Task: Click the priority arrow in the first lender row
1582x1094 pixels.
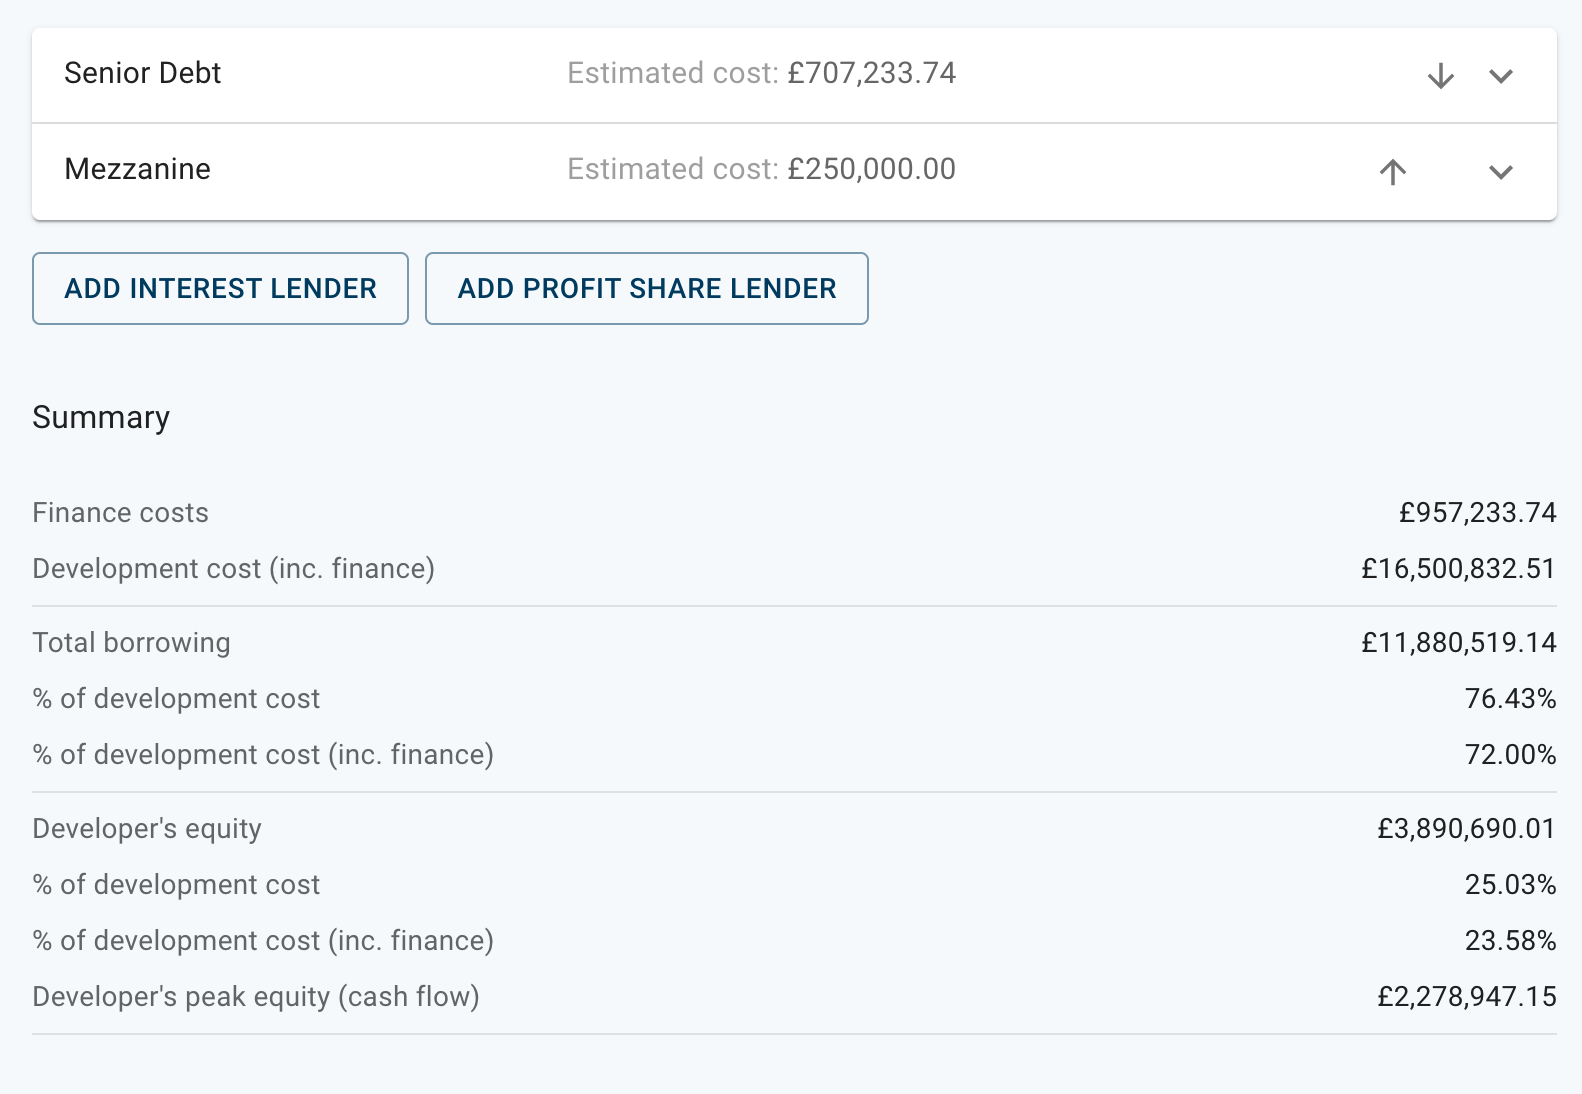Action: pyautogui.click(x=1440, y=75)
